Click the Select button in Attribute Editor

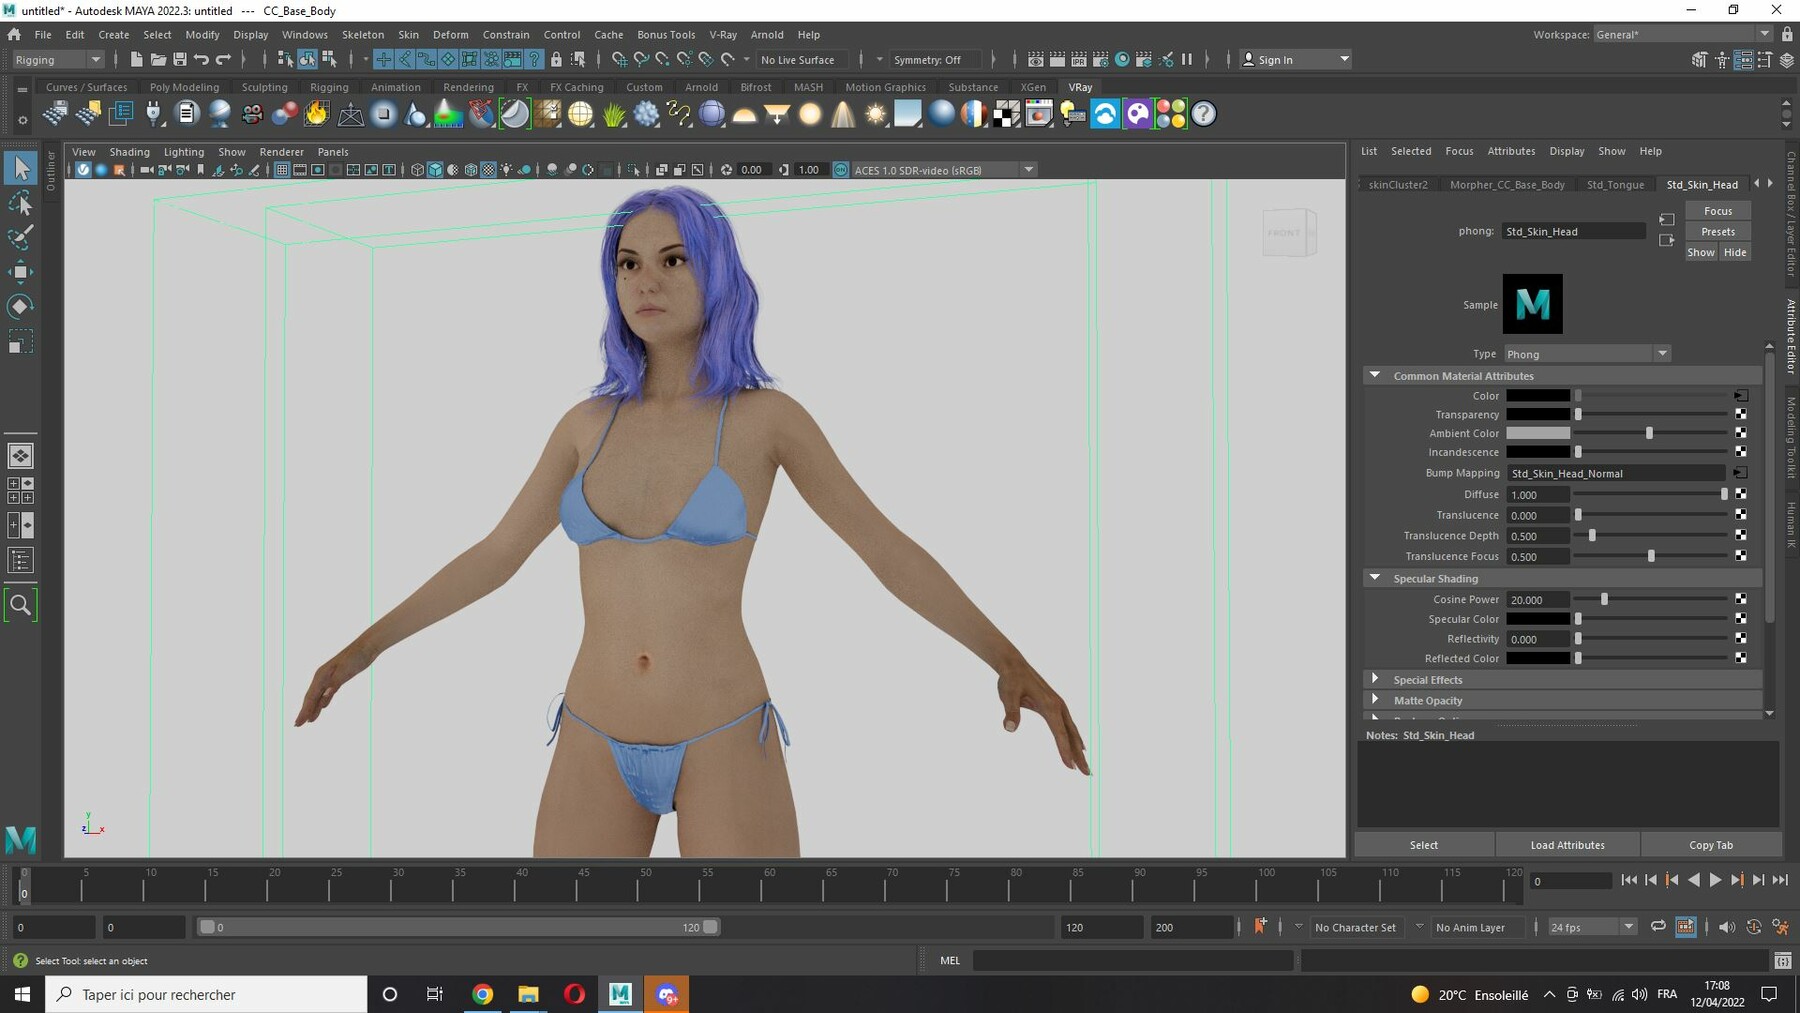1424,845
